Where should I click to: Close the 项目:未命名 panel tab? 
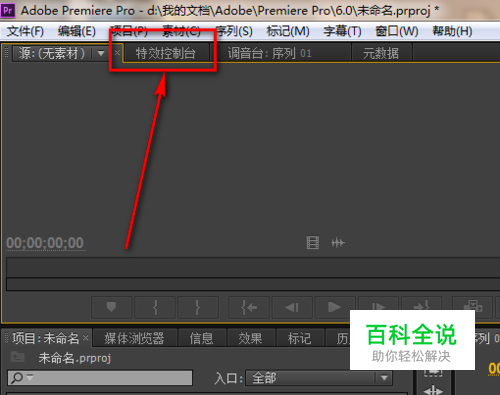pos(86,338)
